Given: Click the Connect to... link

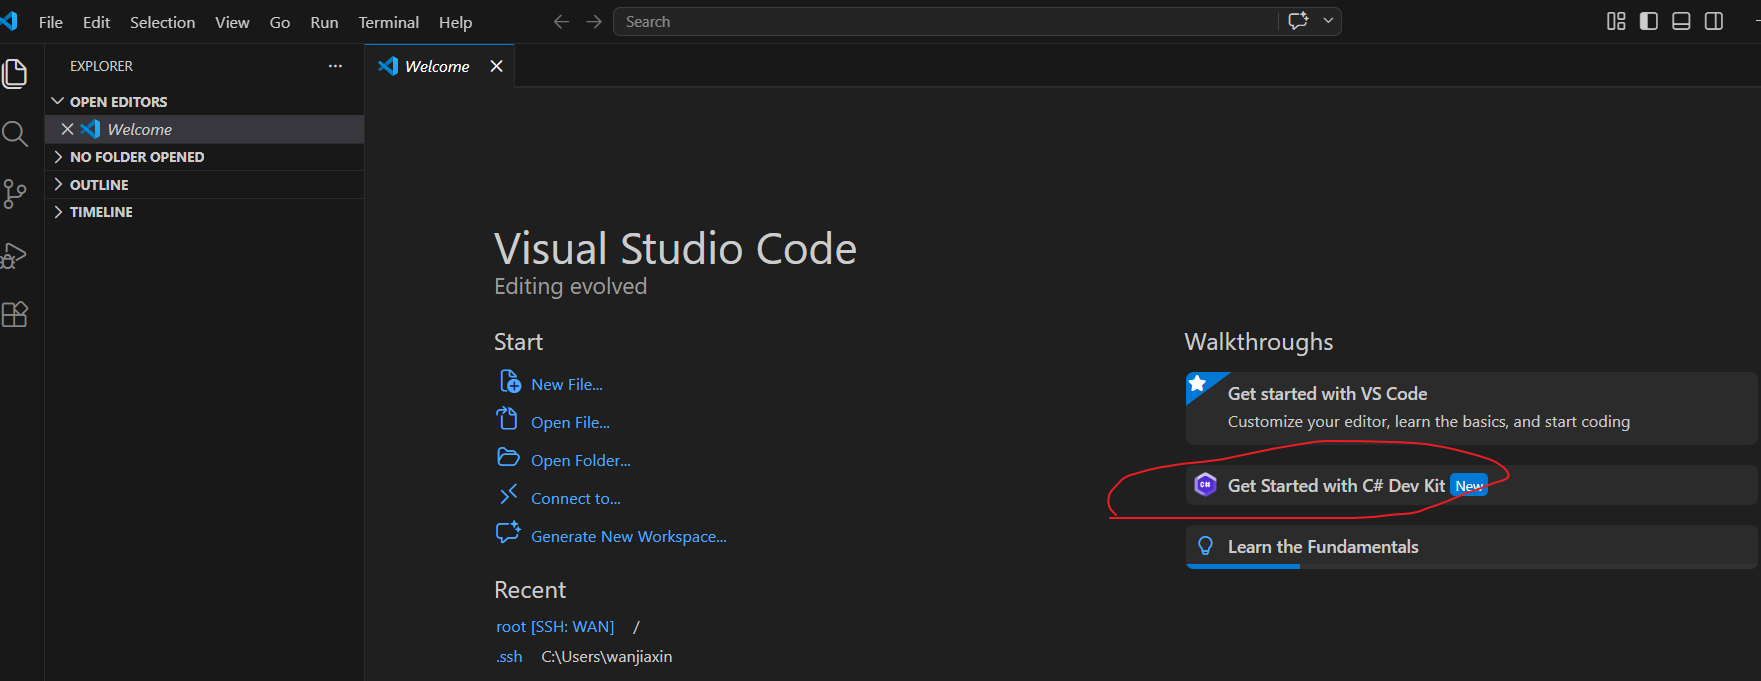Looking at the screenshot, I should [x=576, y=498].
